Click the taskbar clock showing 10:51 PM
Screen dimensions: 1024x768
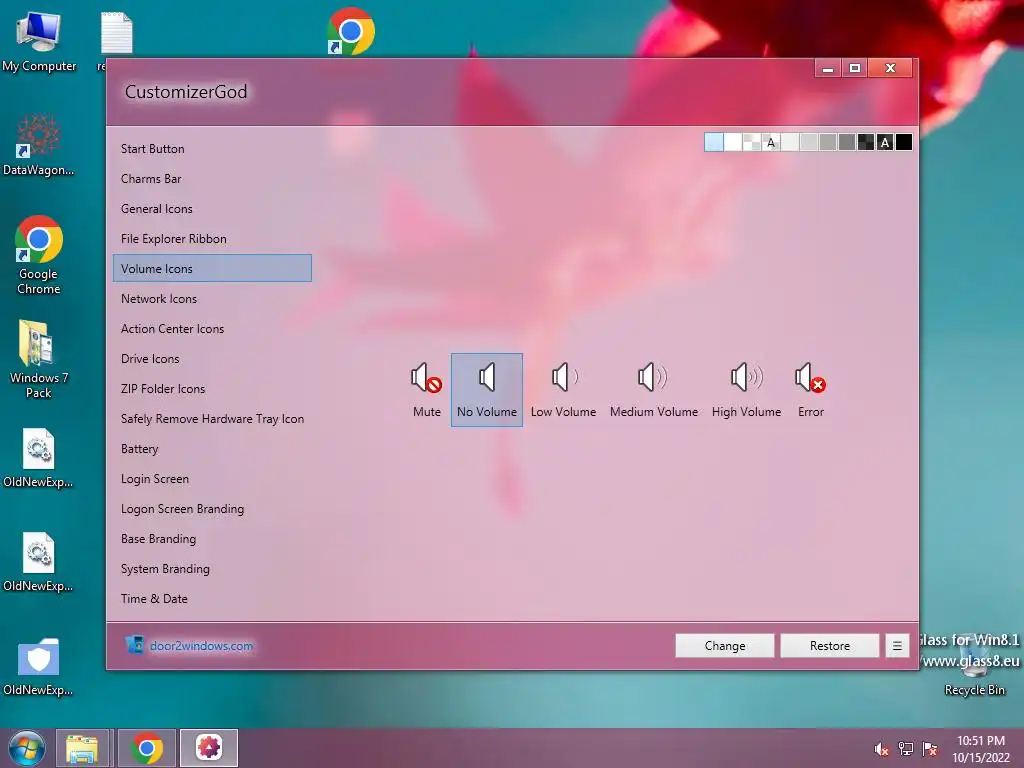coord(981,749)
